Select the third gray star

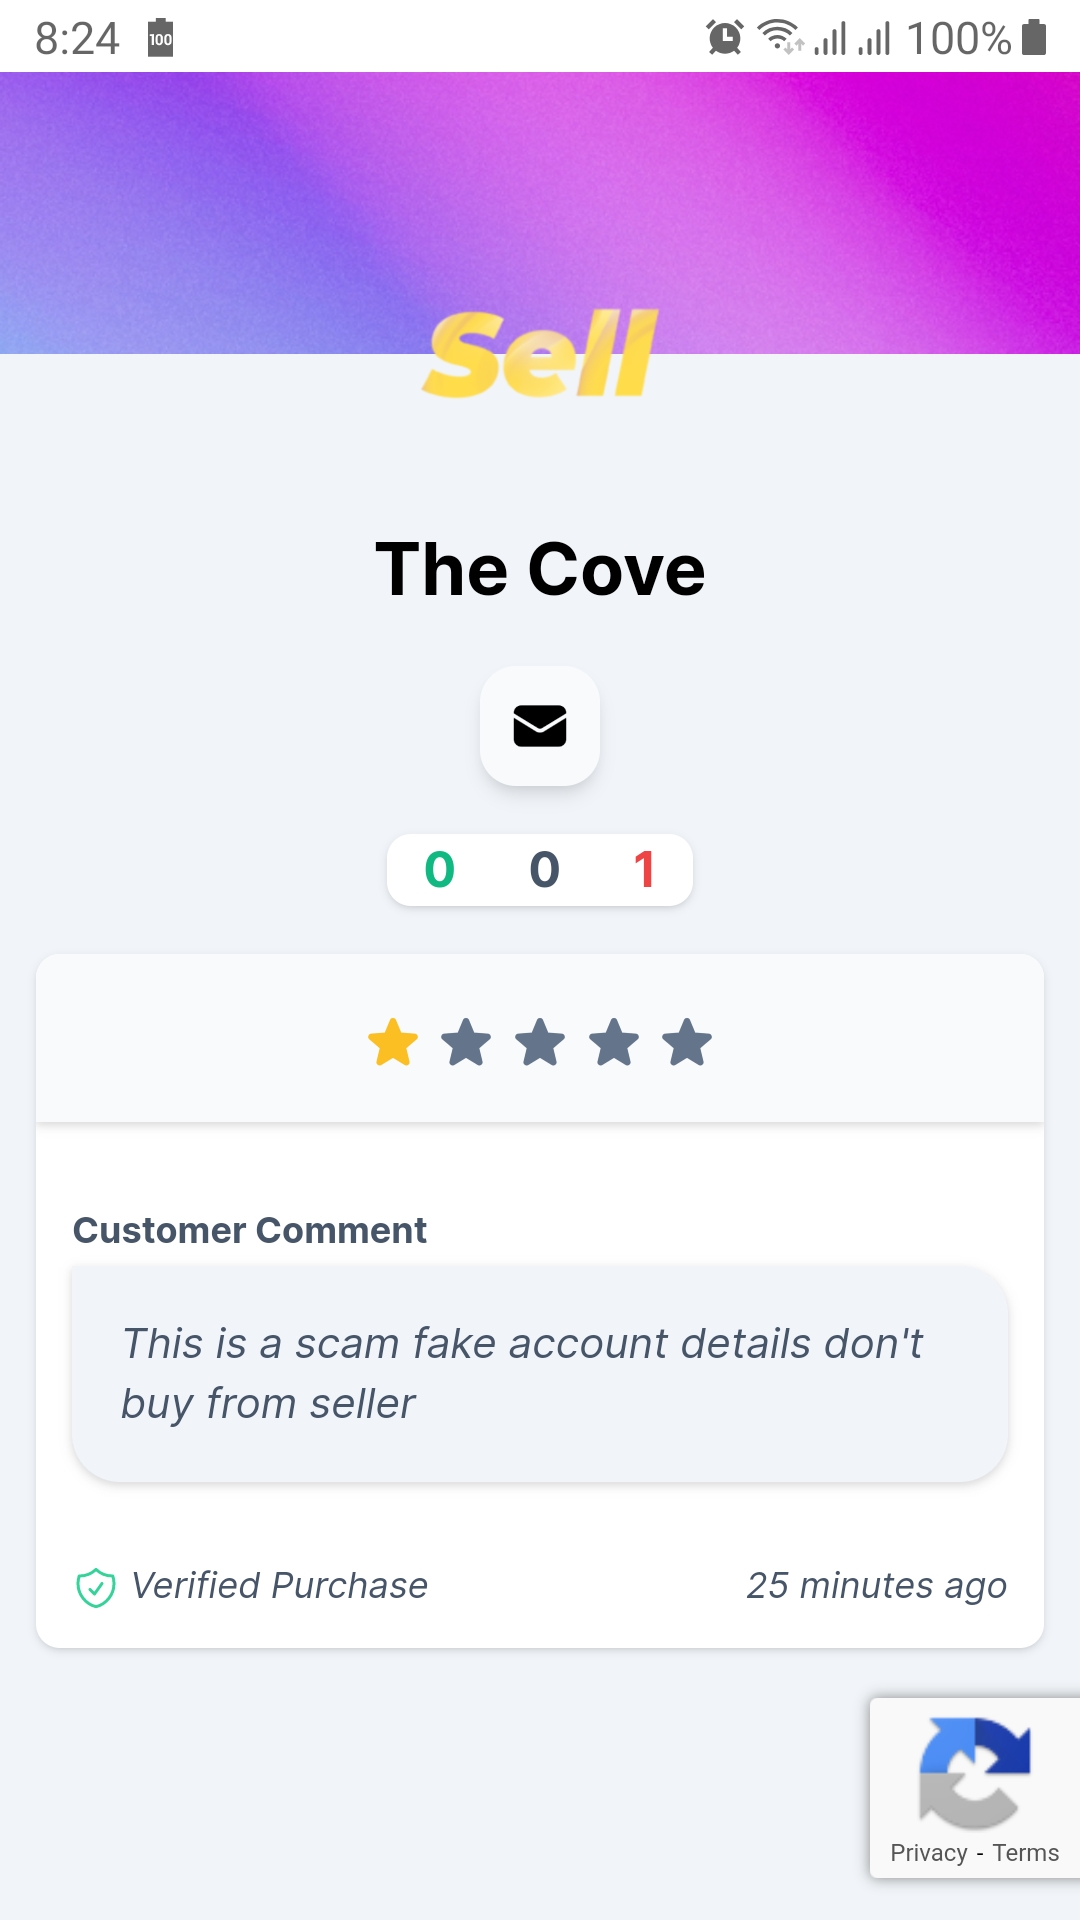point(540,1042)
